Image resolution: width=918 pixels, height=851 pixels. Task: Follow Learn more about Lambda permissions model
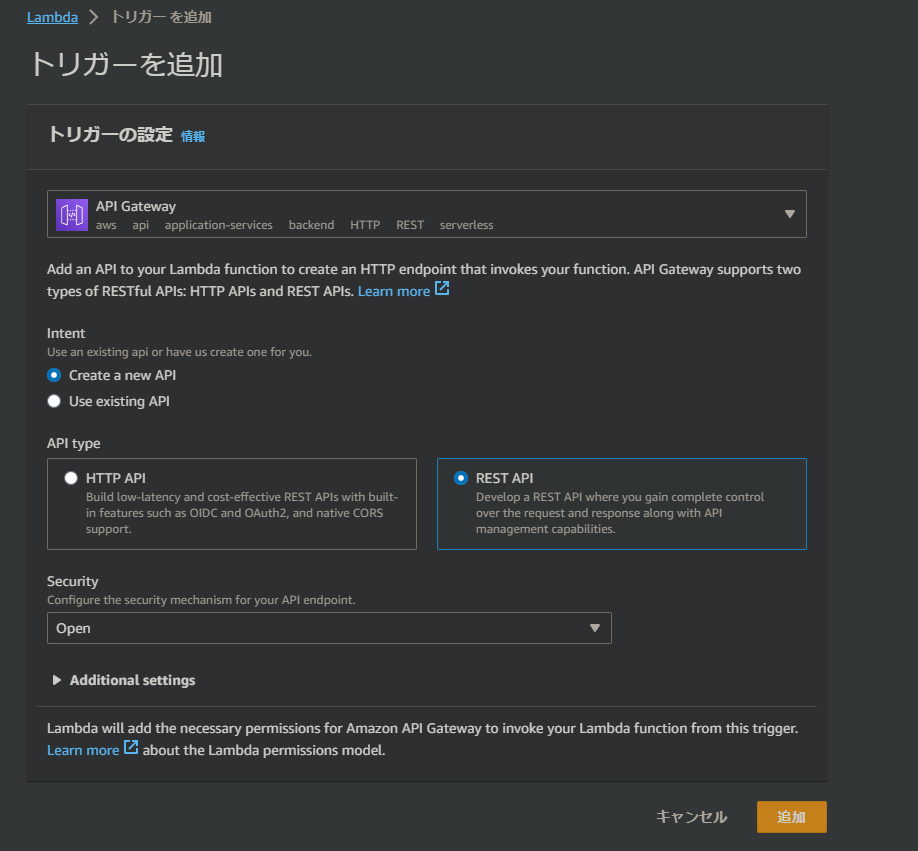[83, 750]
